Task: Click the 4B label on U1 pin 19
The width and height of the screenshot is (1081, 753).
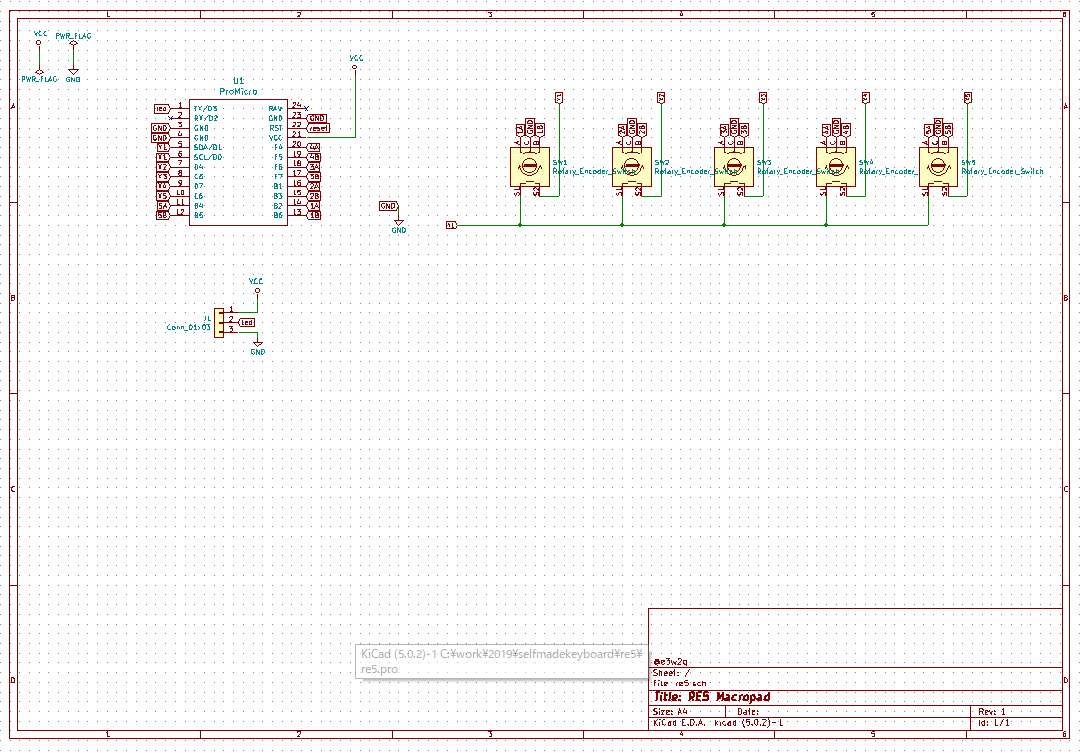Action: [x=314, y=157]
